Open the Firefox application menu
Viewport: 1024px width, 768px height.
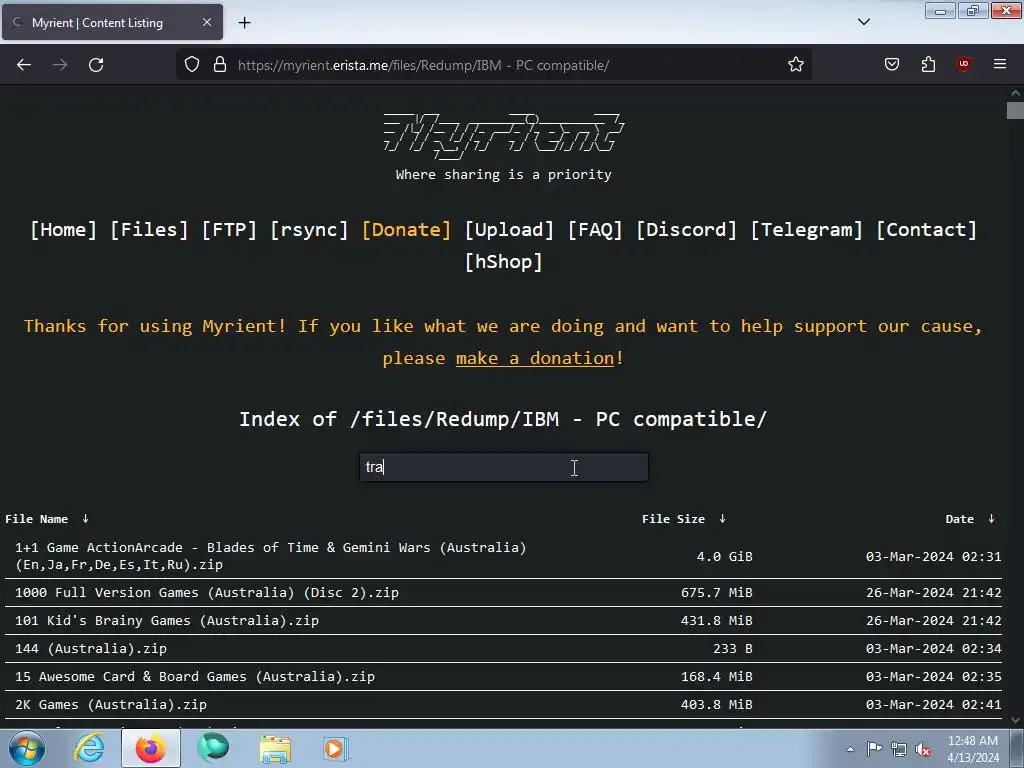[1000, 65]
